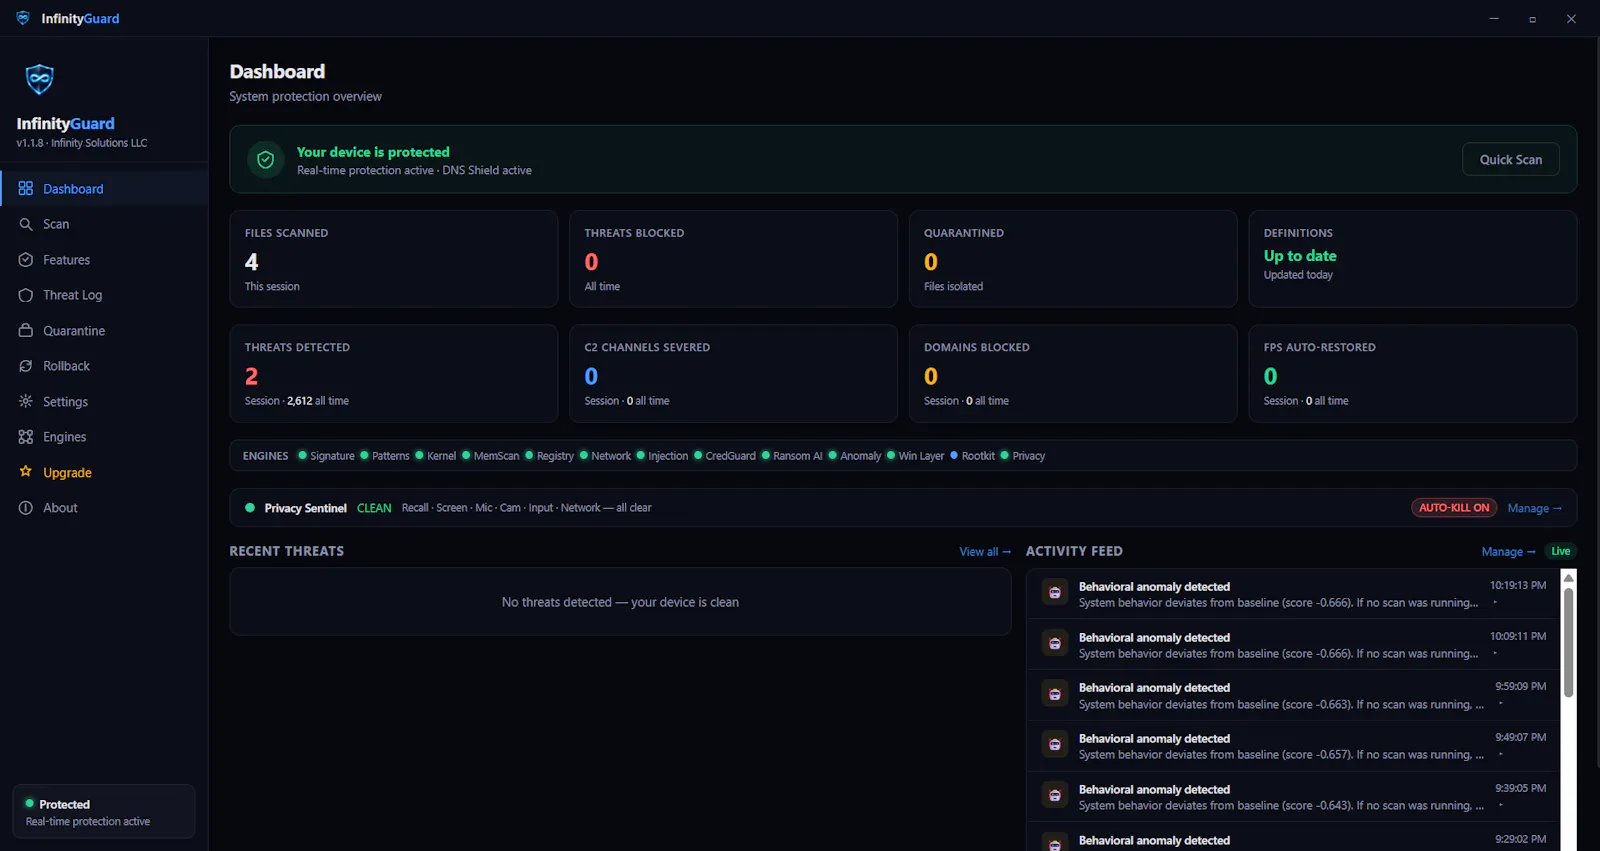1600x851 pixels.
Task: Click the anomaly icon for 9:59:09 PM entry
Action: [x=1055, y=694]
